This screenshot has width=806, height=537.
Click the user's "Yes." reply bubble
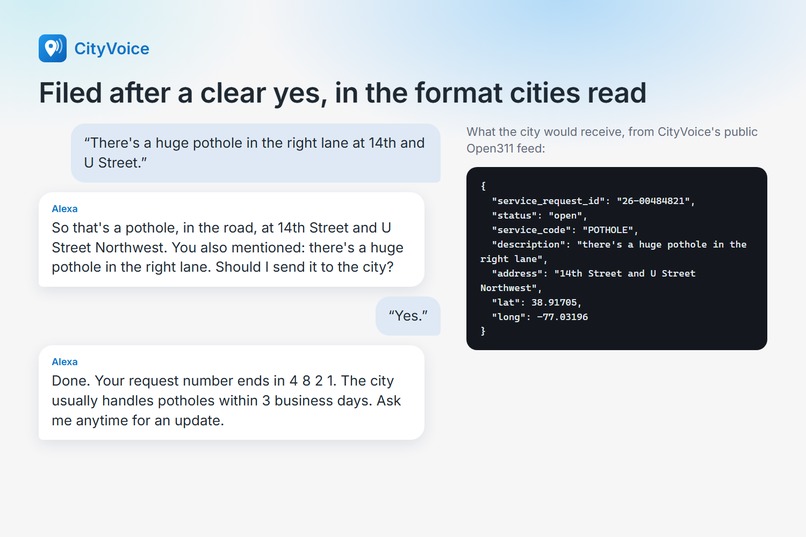click(x=408, y=316)
